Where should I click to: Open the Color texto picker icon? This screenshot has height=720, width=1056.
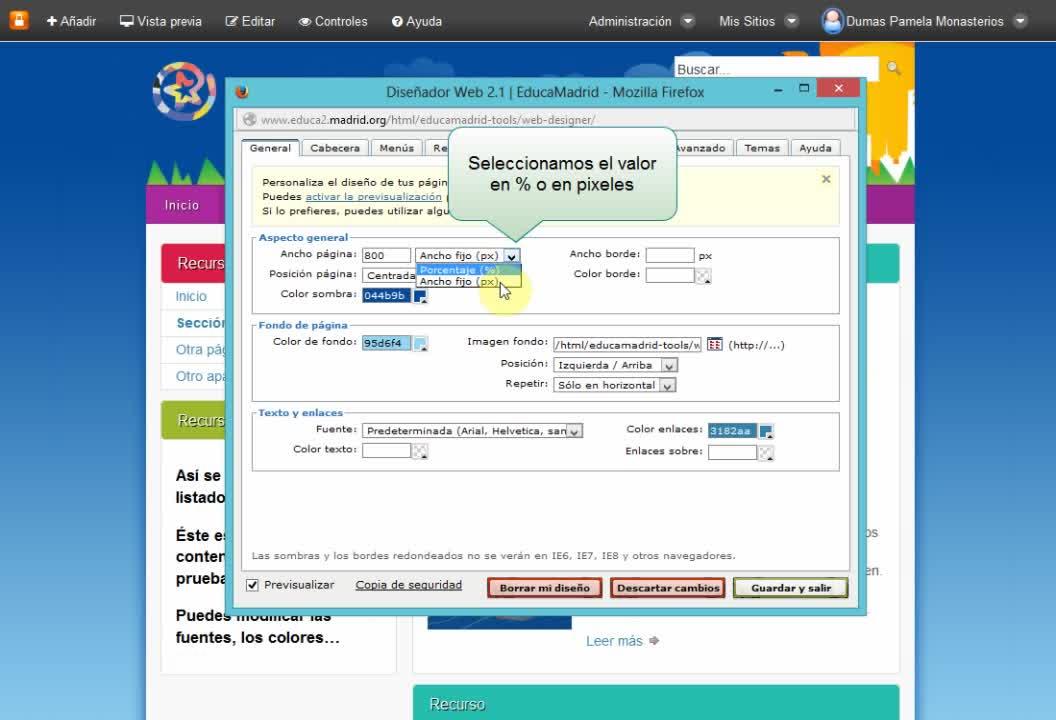(x=420, y=451)
